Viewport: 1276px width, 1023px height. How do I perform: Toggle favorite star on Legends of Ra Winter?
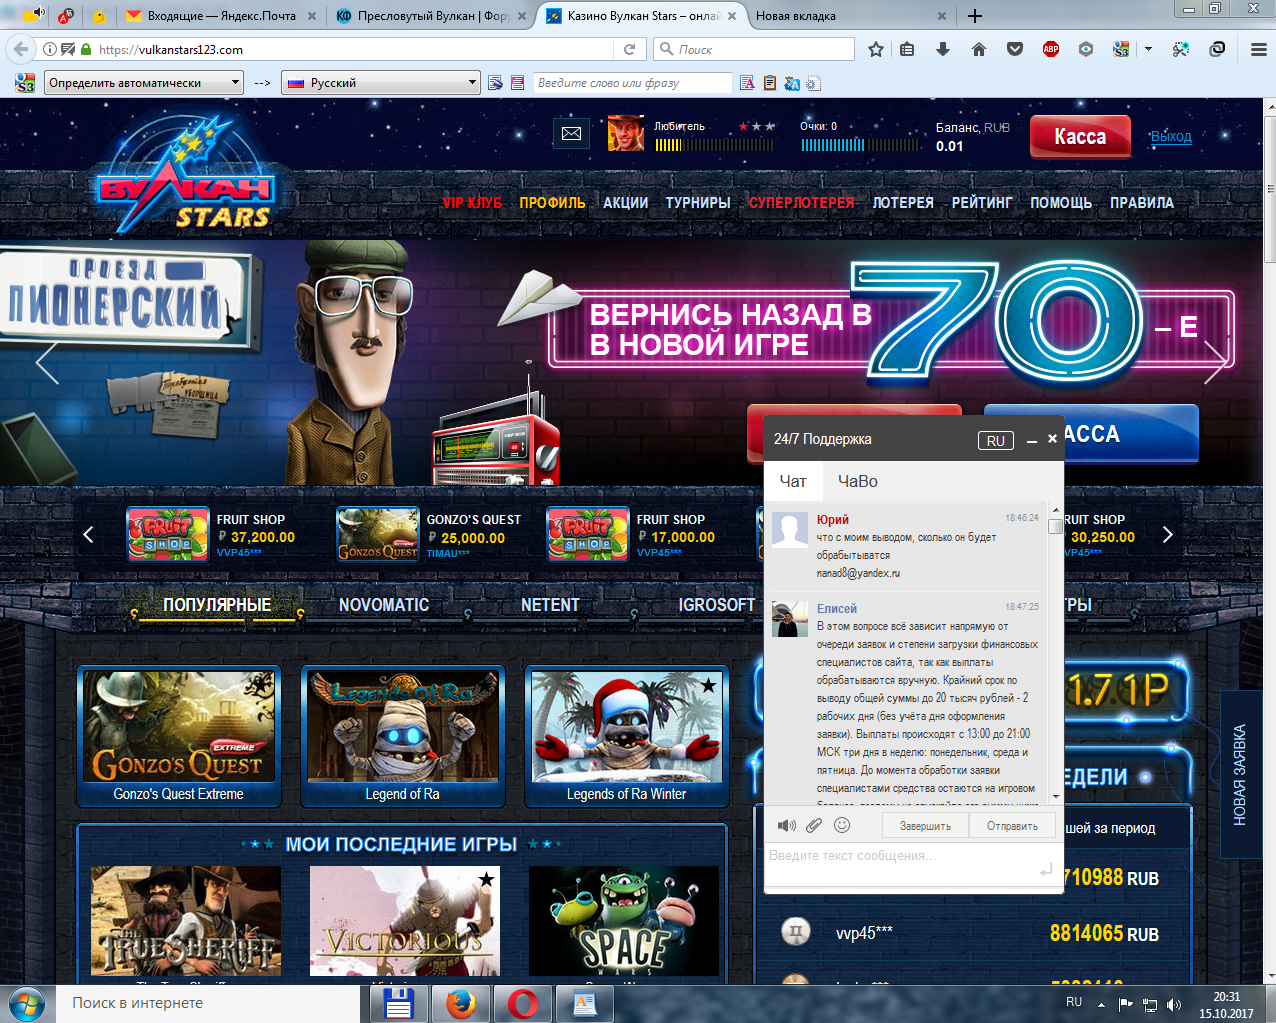708,685
